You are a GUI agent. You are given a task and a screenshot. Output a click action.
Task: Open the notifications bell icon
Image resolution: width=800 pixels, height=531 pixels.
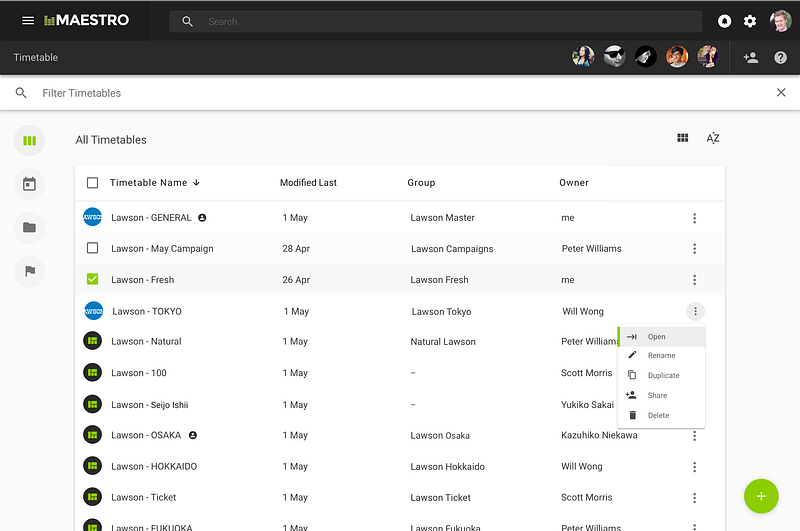tap(724, 21)
